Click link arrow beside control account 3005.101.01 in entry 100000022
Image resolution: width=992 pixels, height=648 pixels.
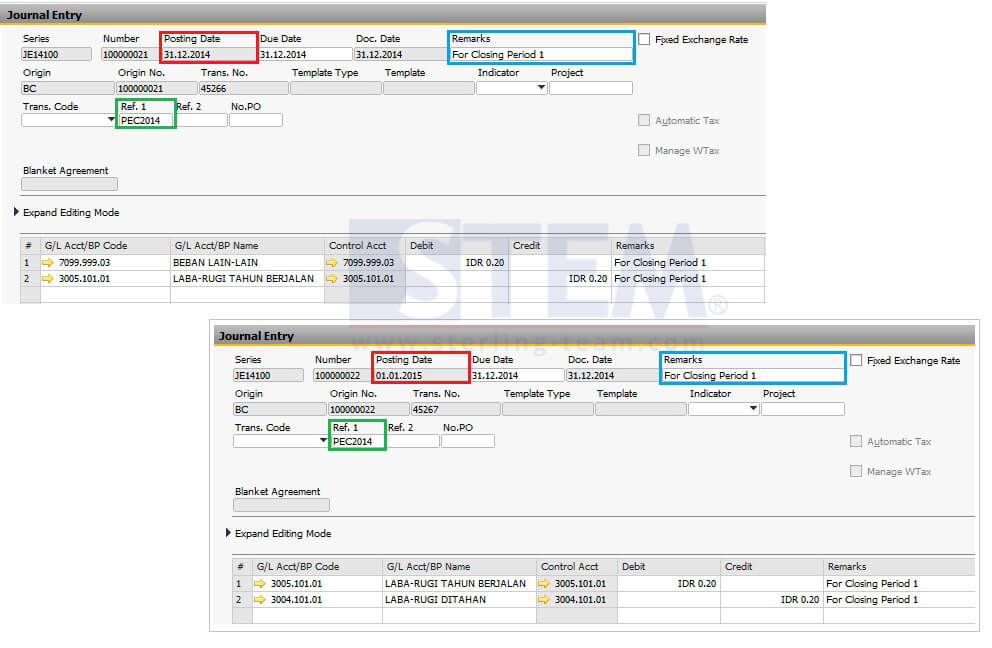544,583
